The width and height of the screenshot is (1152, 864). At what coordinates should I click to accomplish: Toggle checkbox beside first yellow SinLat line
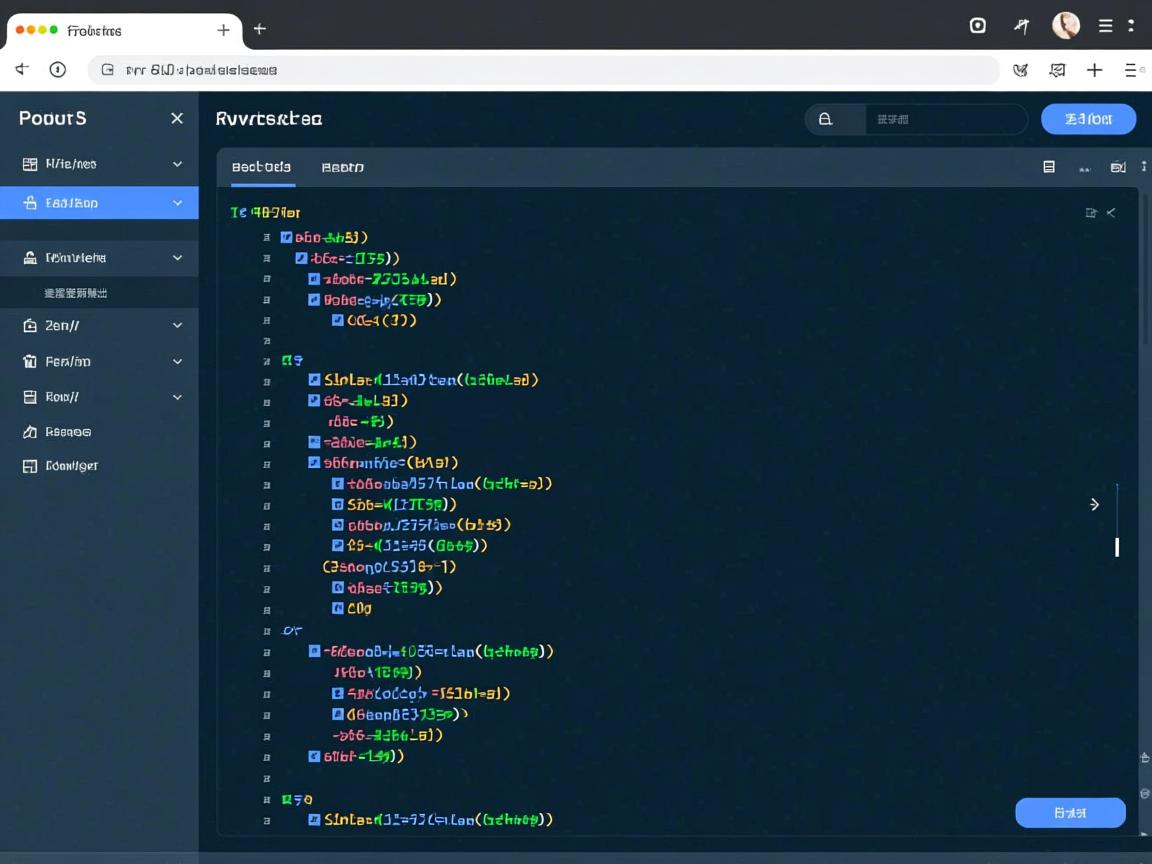(314, 380)
